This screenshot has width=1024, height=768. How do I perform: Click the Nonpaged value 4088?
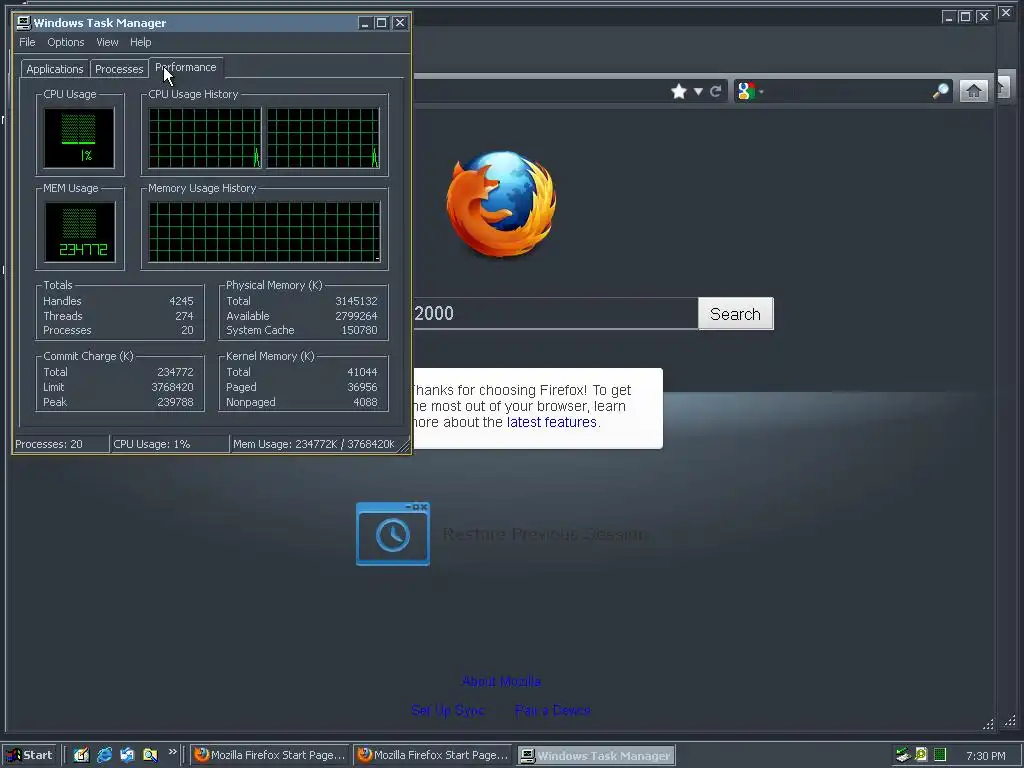(365, 402)
